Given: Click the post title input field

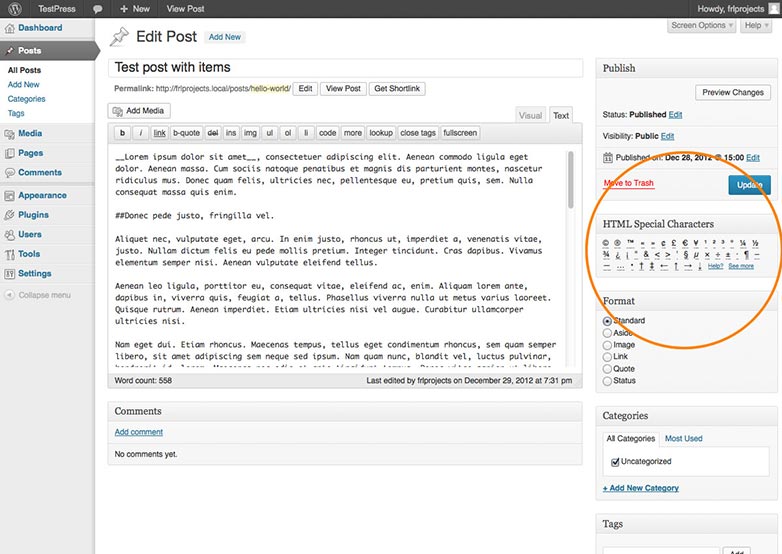Looking at the screenshot, I should click(345, 68).
